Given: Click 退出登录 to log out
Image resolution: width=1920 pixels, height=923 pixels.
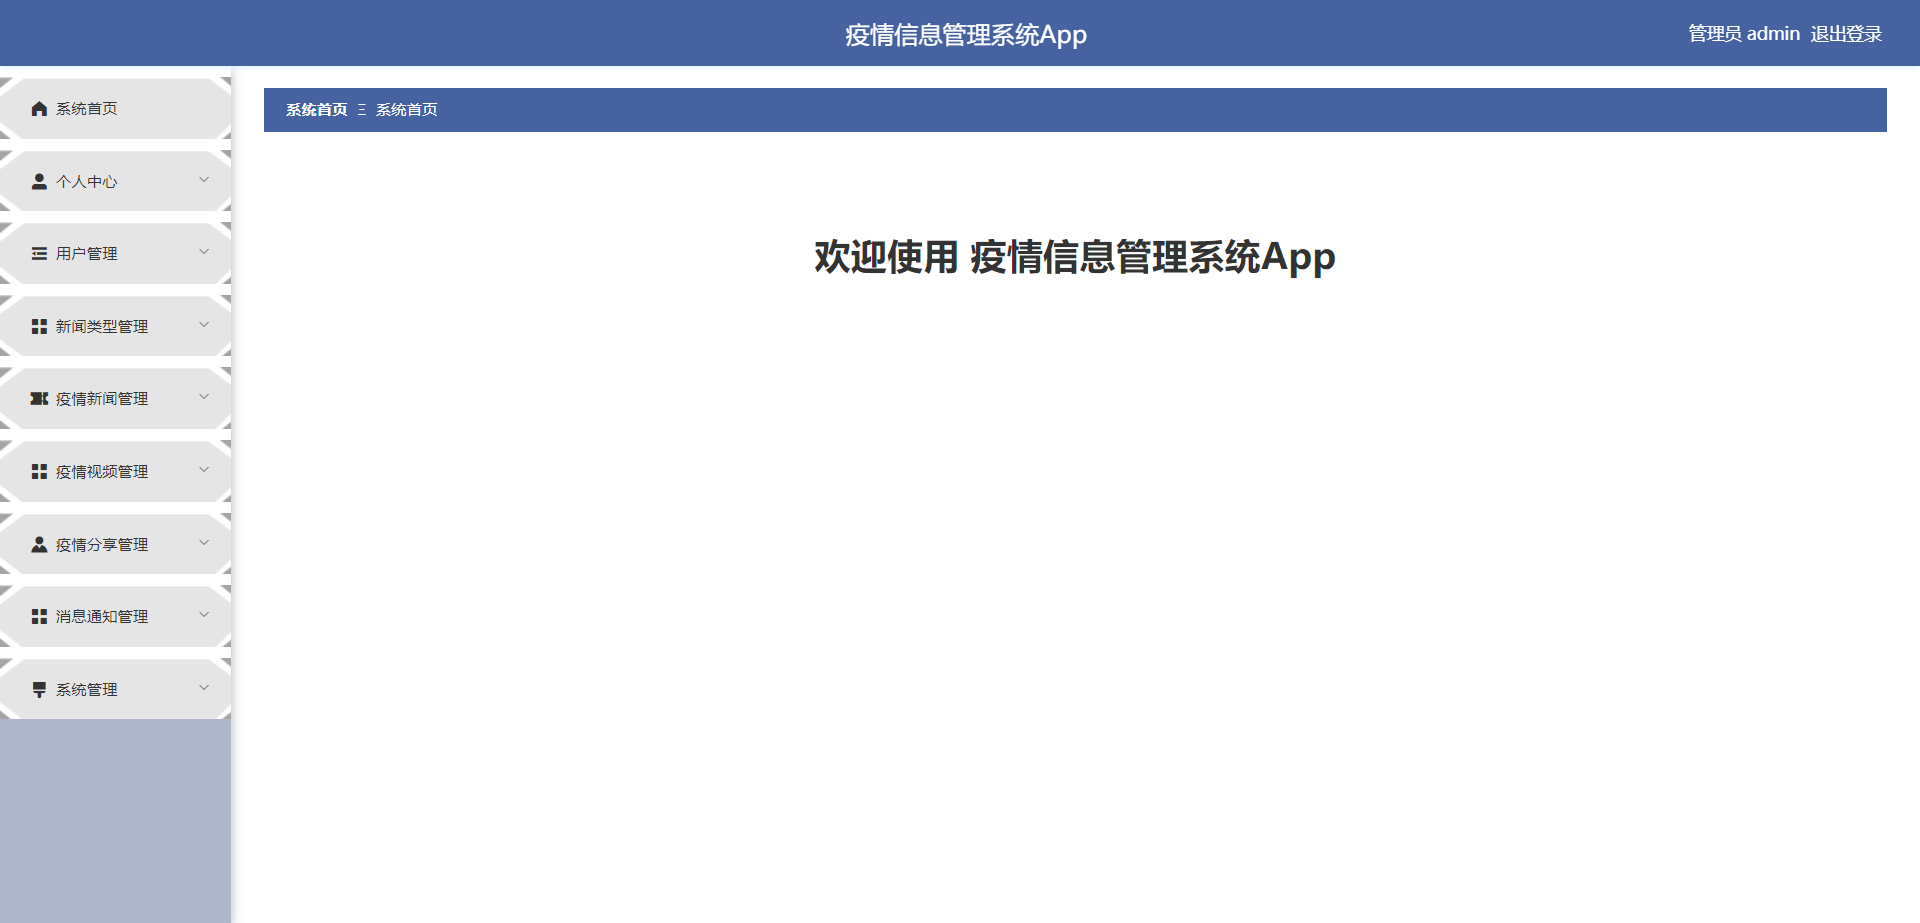Looking at the screenshot, I should 1845,33.
